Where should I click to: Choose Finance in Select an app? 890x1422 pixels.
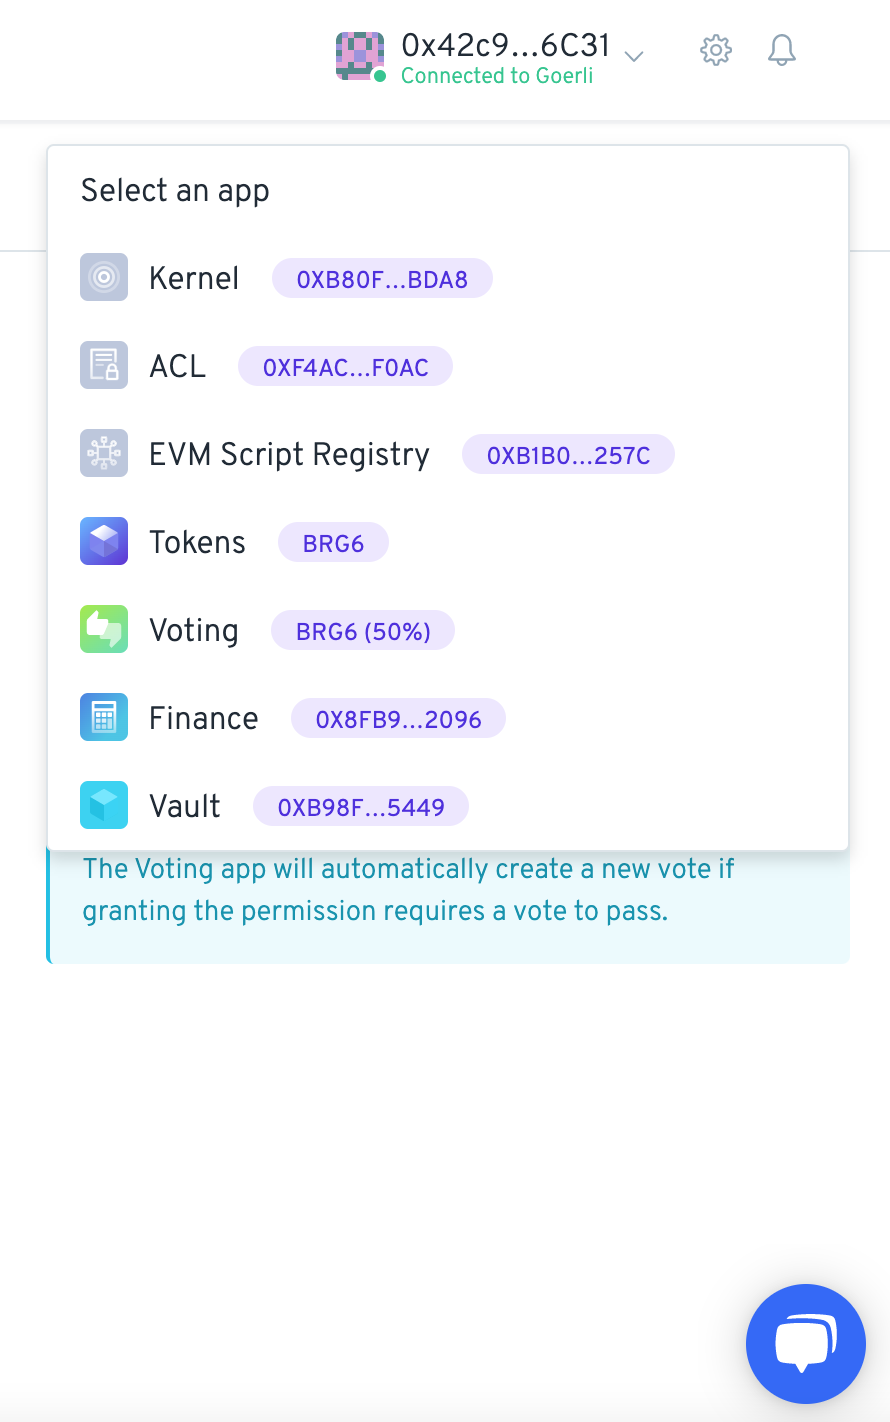(448, 717)
